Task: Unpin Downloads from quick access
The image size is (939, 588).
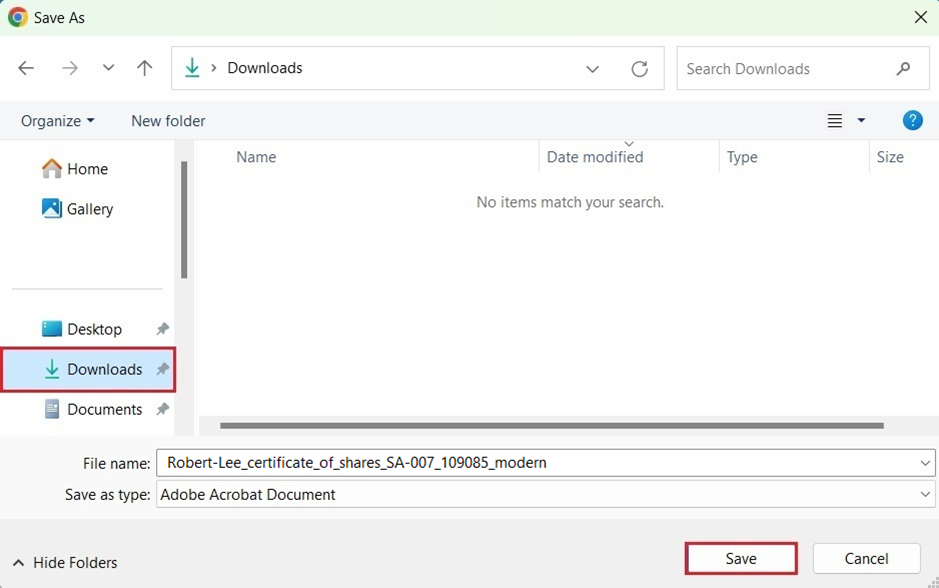Action: click(x=162, y=369)
